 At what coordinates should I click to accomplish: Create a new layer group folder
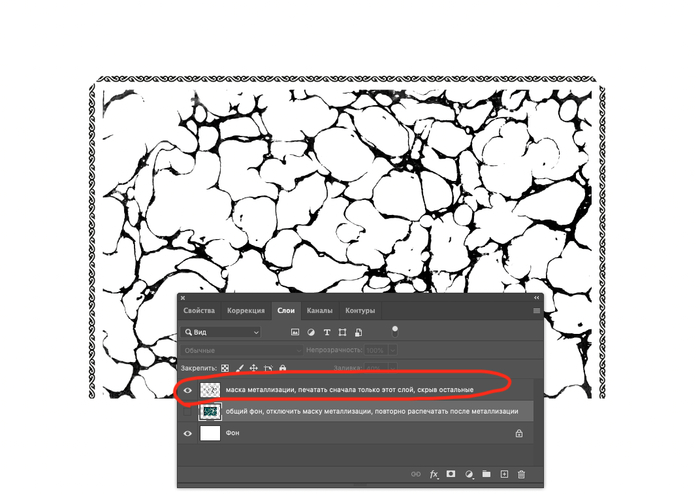click(x=486, y=473)
